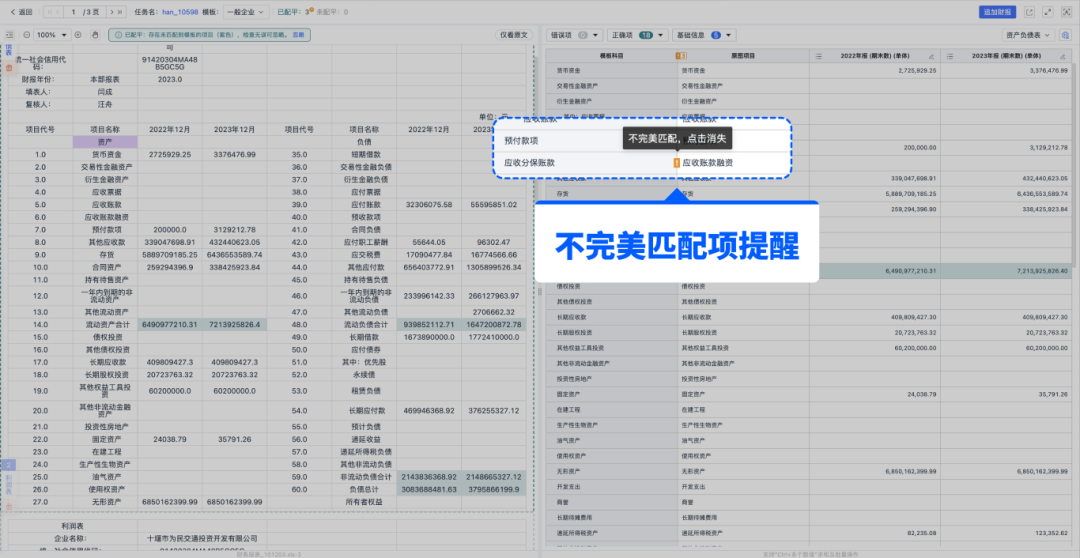Toggle the left sidebar collapse icon
The image size is (1080, 558).
click(9, 34)
